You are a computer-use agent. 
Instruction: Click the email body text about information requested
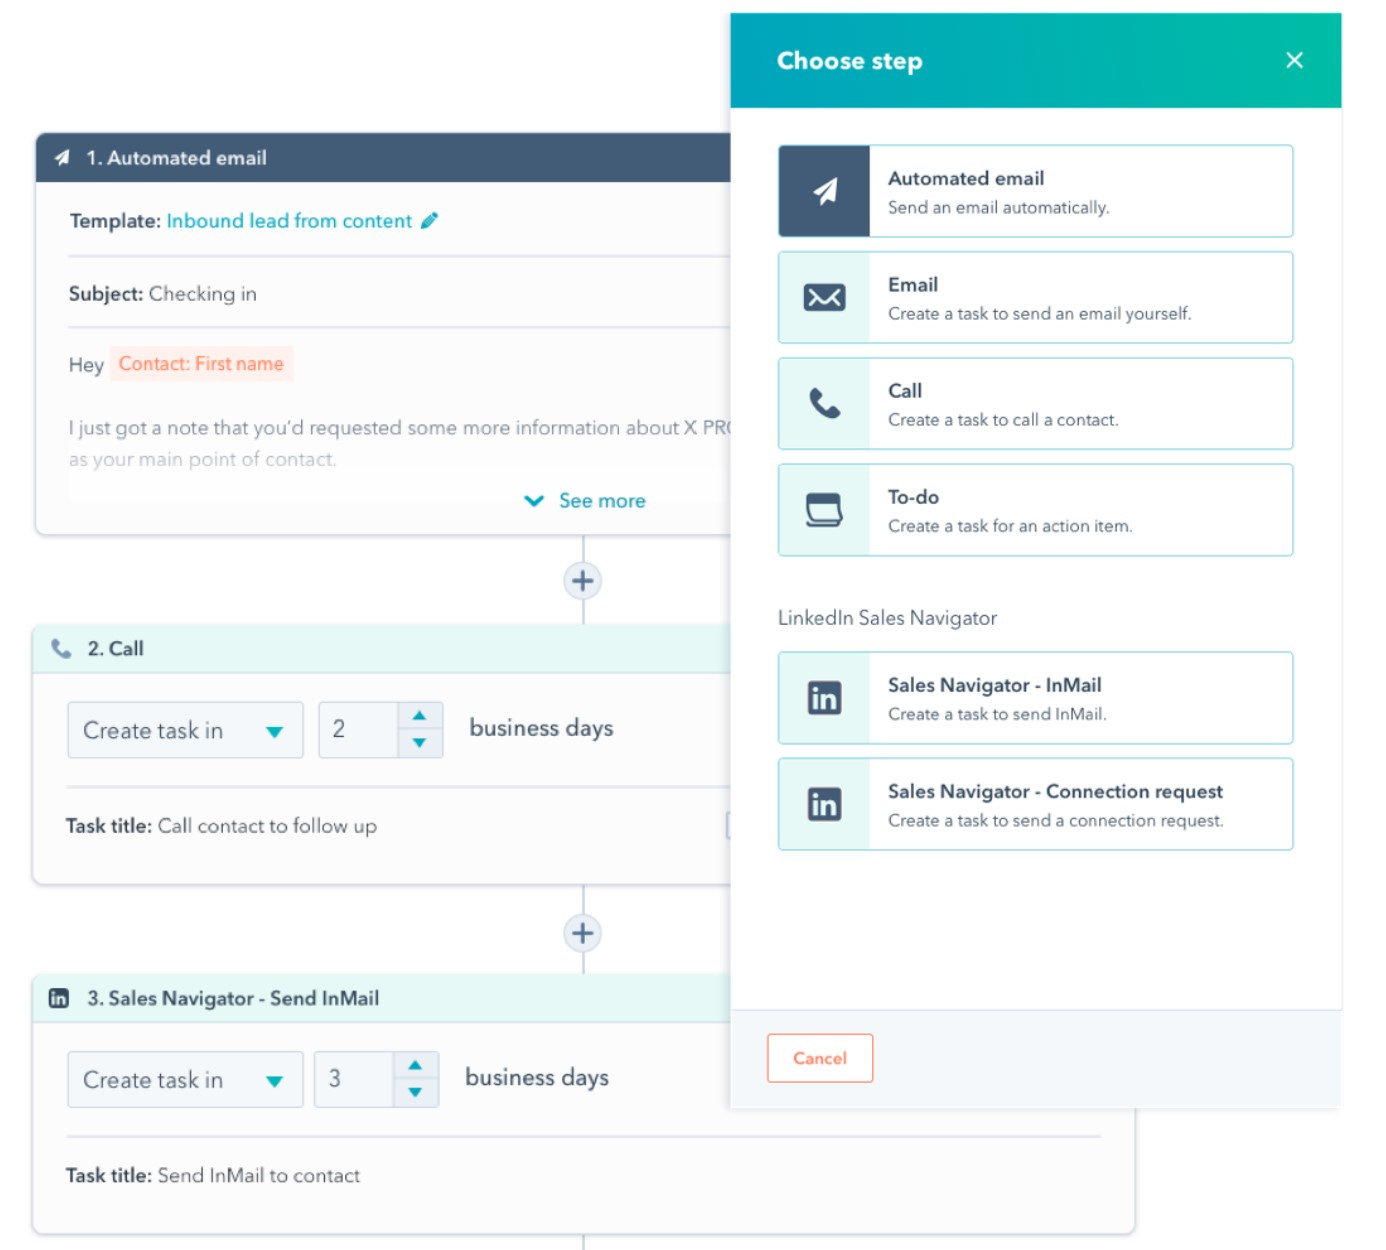[399, 443]
